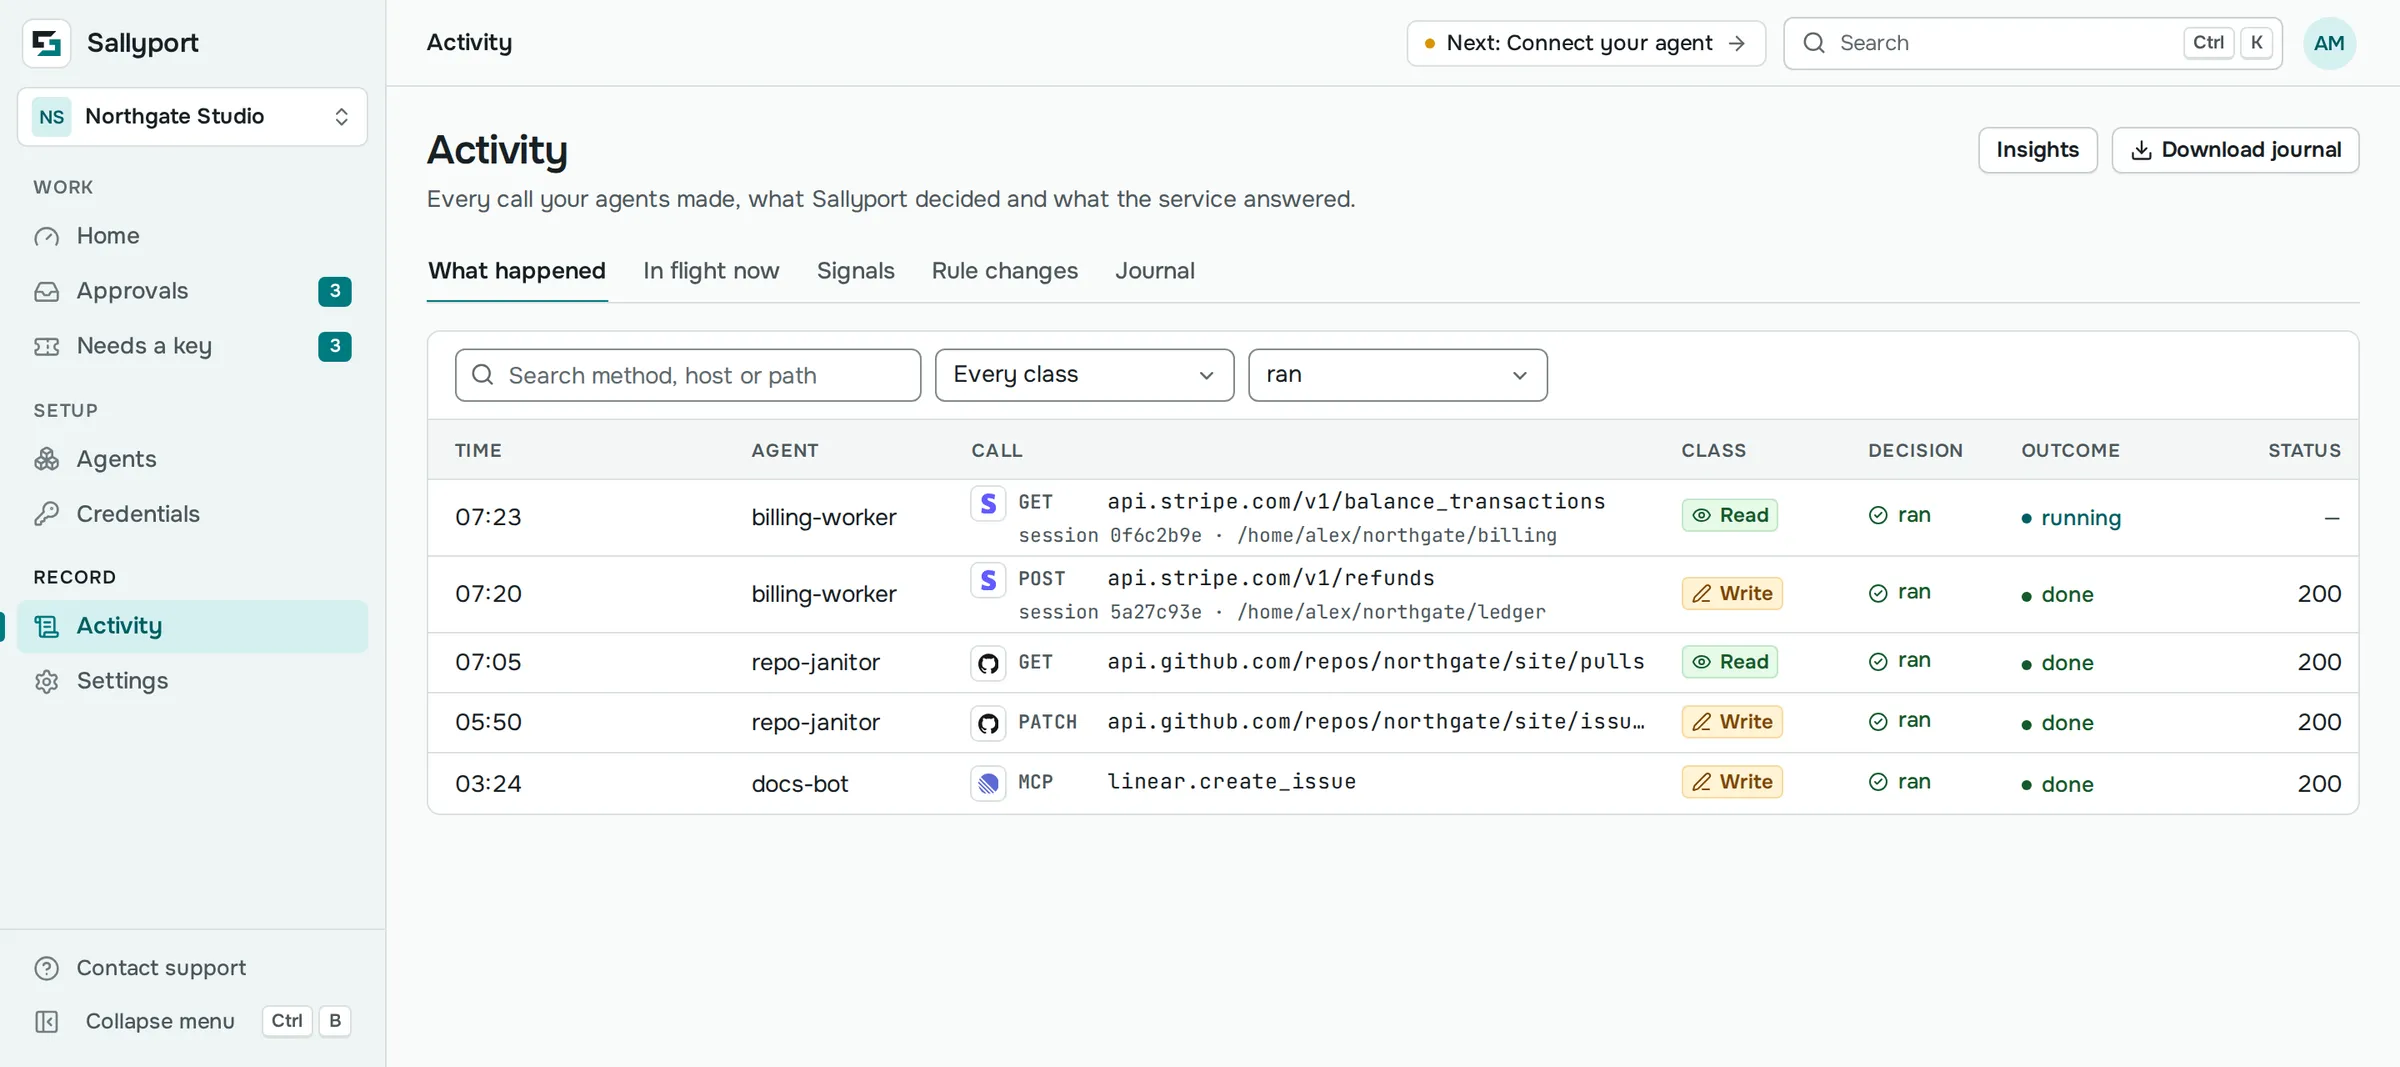Image resolution: width=2400 pixels, height=1067 pixels.
Task: Click api.stripe.com/v1/refunds call text
Action: click(1270, 578)
